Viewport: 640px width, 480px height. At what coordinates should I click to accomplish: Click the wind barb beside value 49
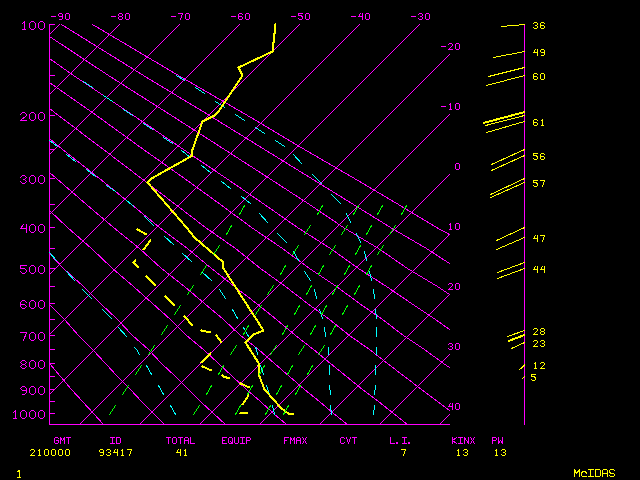508,54
